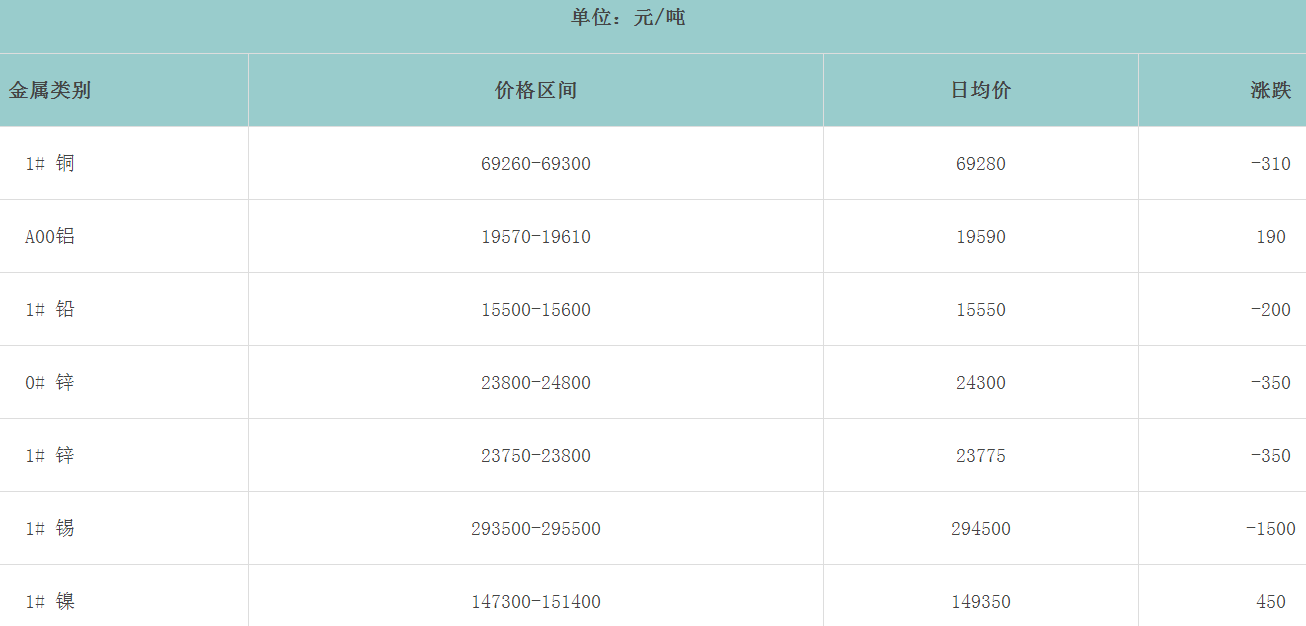This screenshot has width=1306, height=626.
Task: Click the 1# 锌 metal name
Action: tap(50, 455)
